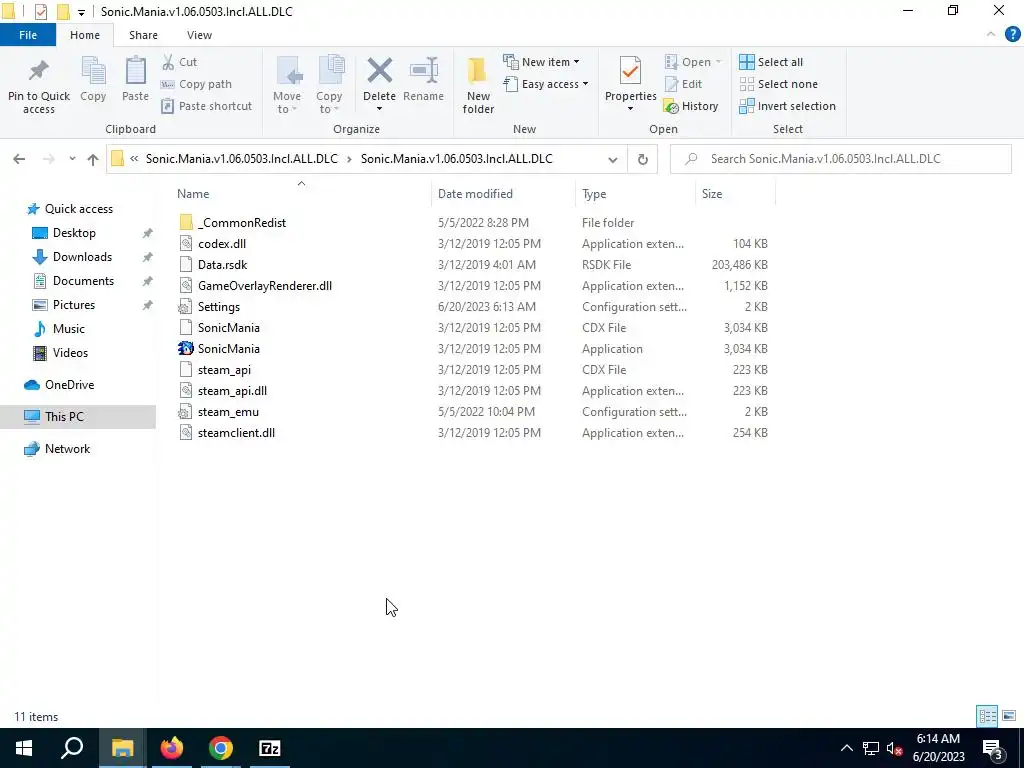The height and width of the screenshot is (768, 1024).
Task: Click the Cut scissors command
Action: (179, 62)
